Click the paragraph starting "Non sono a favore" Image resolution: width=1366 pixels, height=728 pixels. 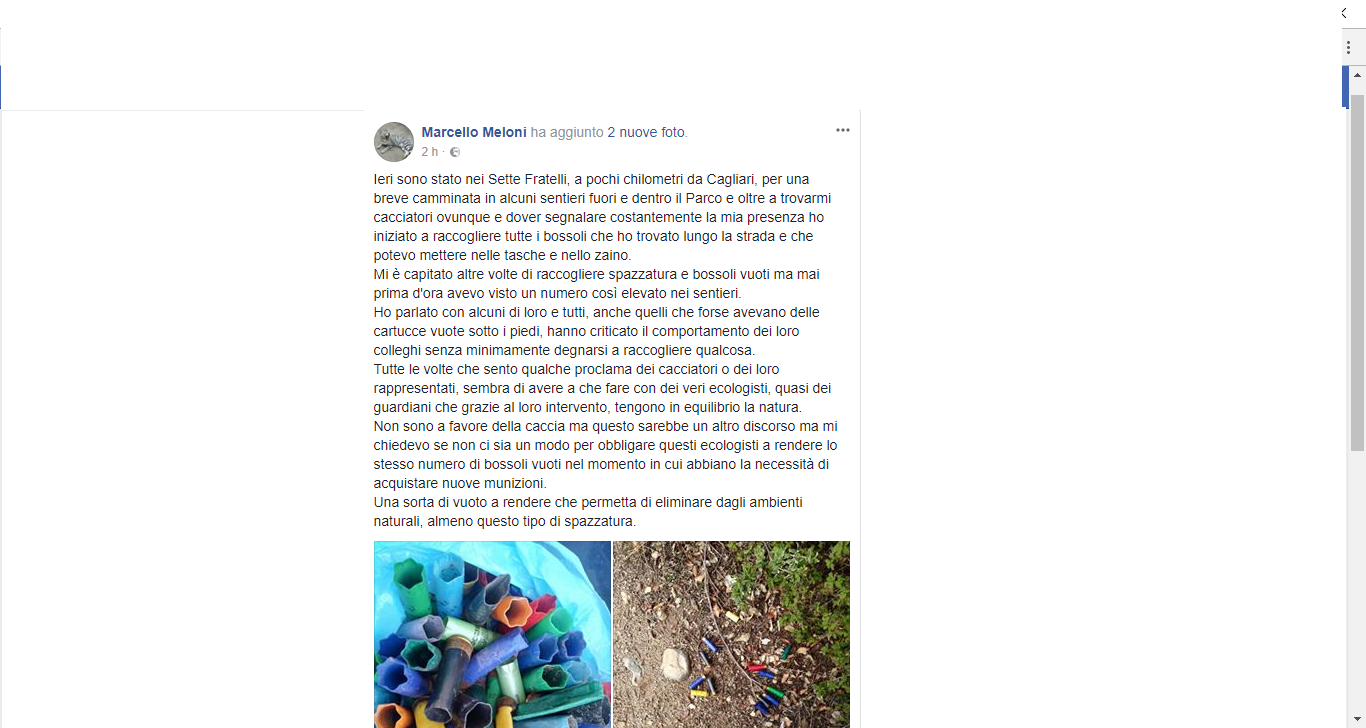click(x=606, y=455)
